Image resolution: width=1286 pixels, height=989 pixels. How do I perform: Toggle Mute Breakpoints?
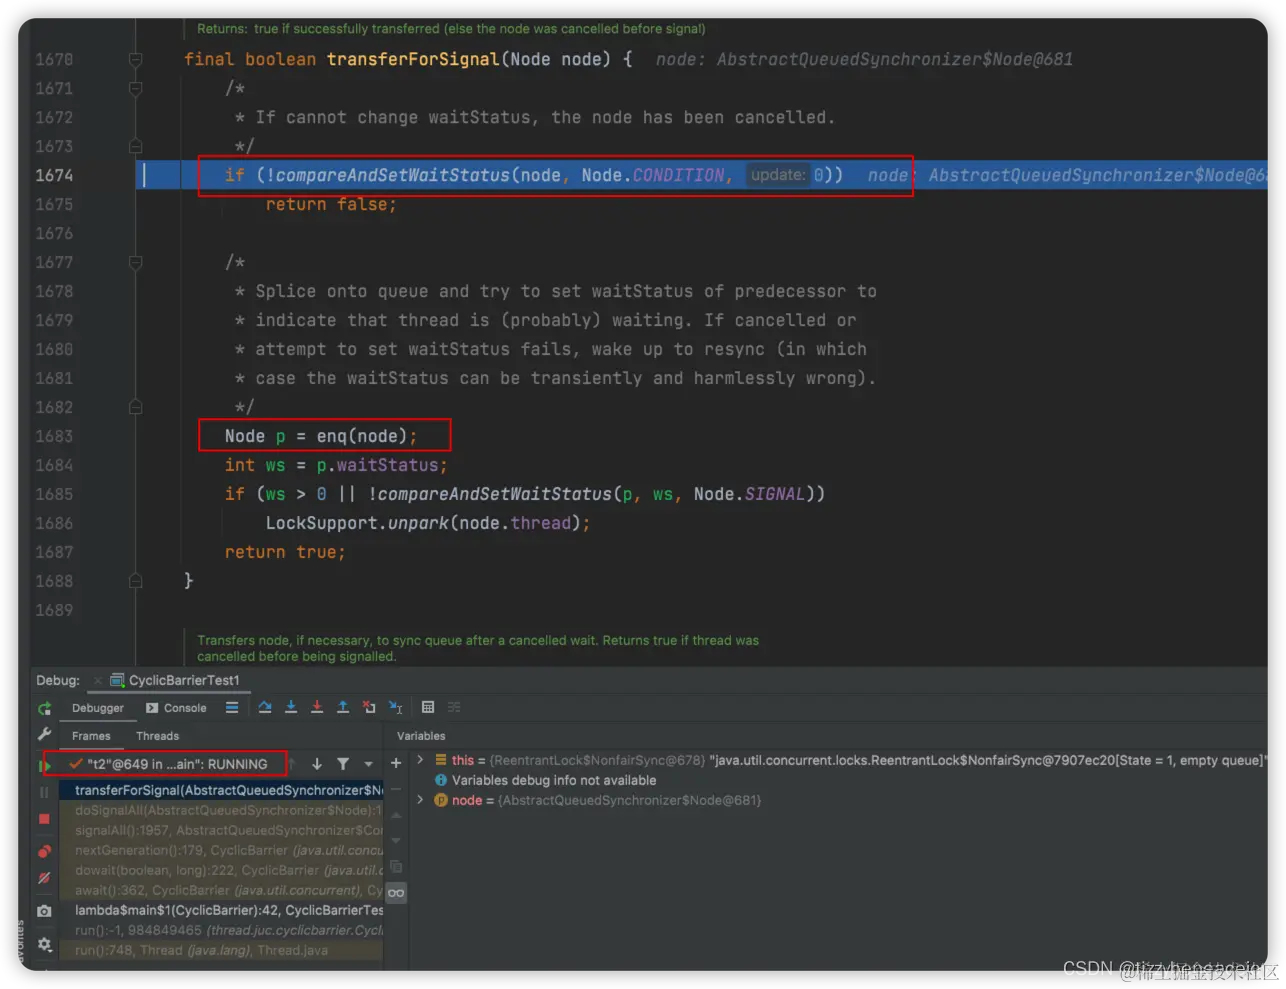coord(44,878)
